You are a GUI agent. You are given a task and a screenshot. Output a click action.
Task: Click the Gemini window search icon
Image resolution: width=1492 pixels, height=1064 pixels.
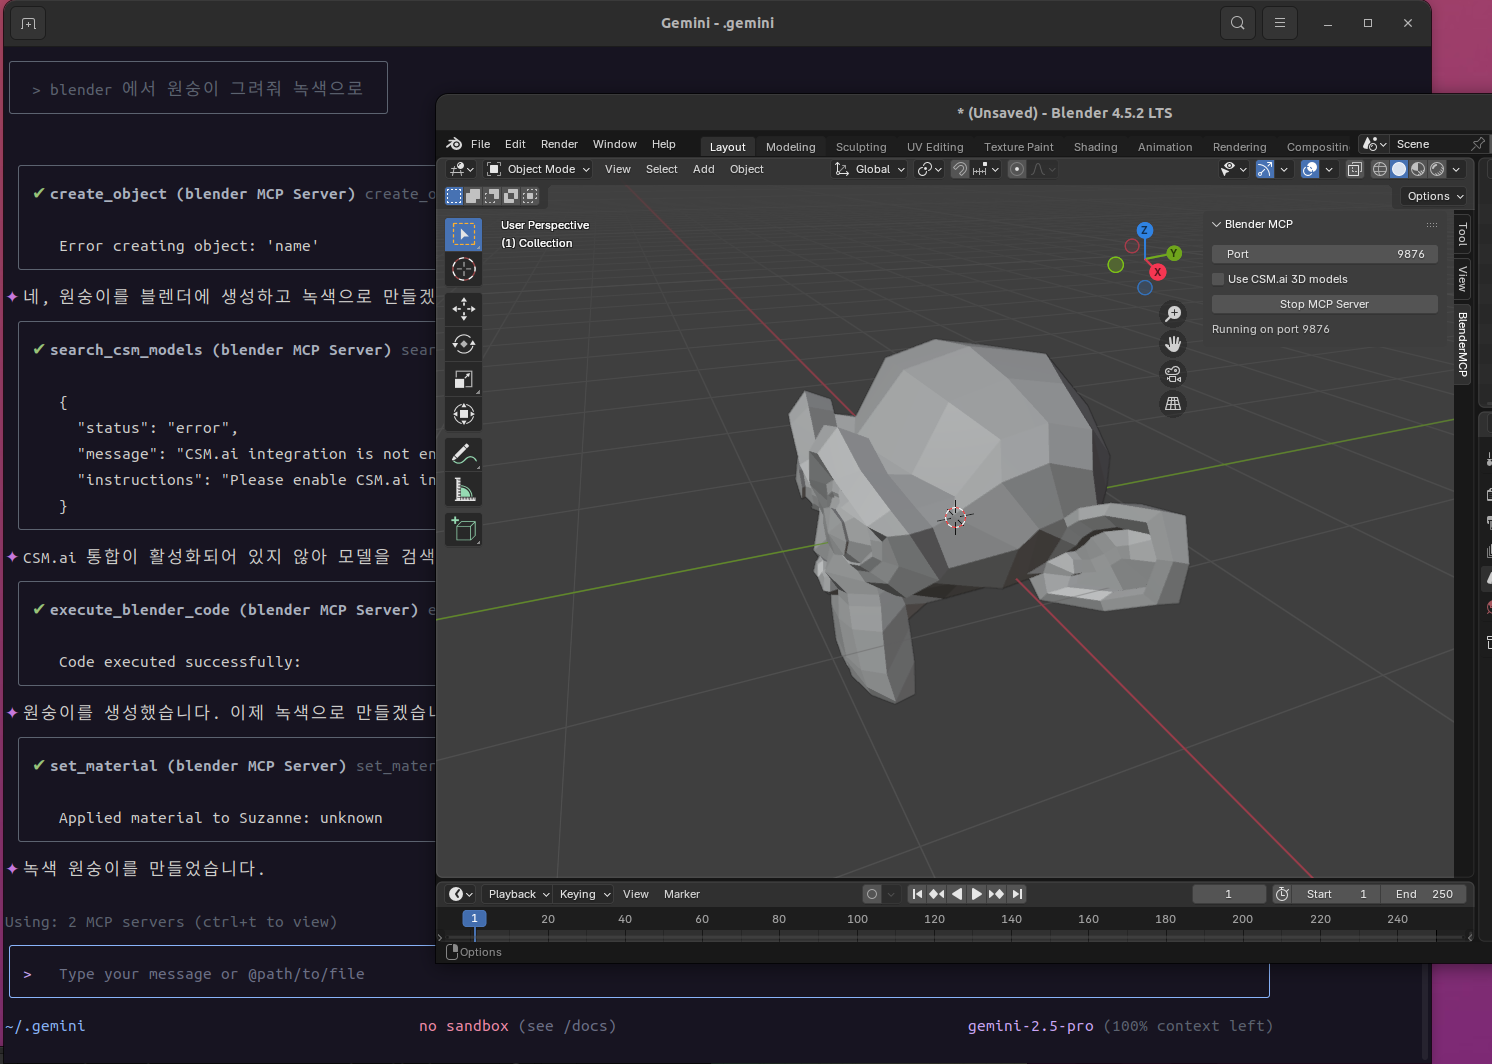(x=1238, y=23)
